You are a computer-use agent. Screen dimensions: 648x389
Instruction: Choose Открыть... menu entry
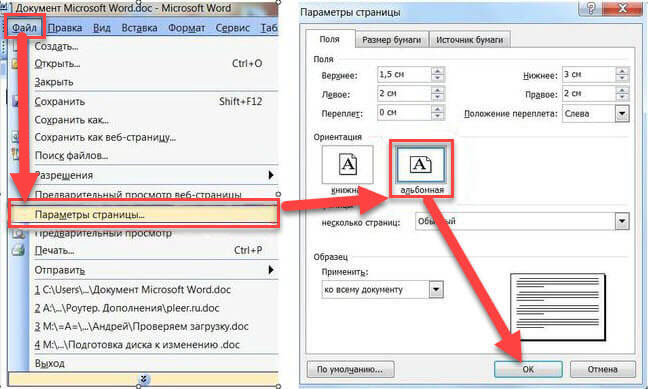[x=57, y=64]
